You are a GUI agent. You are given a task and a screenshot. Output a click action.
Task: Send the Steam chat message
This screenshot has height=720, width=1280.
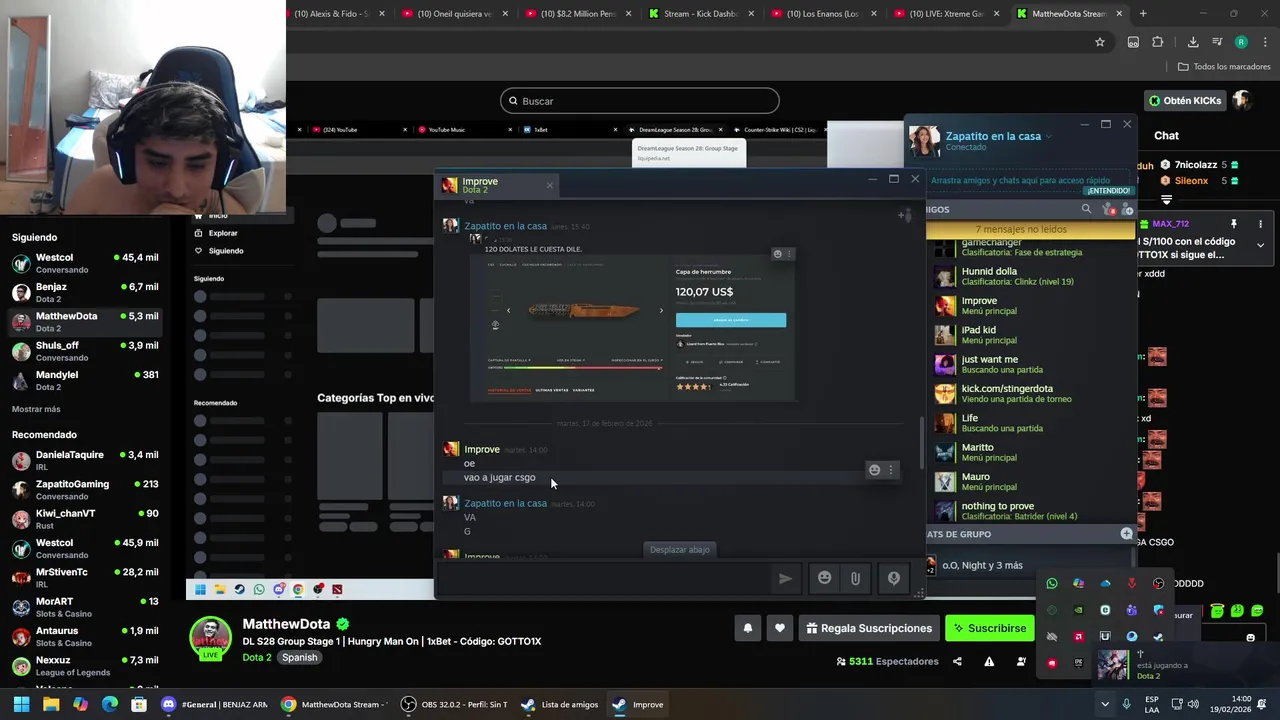(785, 578)
